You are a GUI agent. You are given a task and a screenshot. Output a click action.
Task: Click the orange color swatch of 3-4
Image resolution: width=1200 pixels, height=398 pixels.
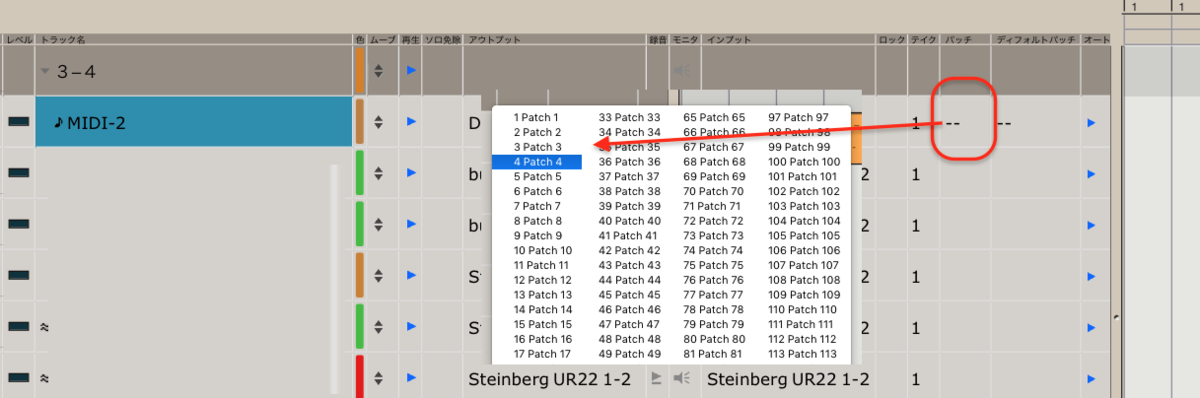click(360, 71)
